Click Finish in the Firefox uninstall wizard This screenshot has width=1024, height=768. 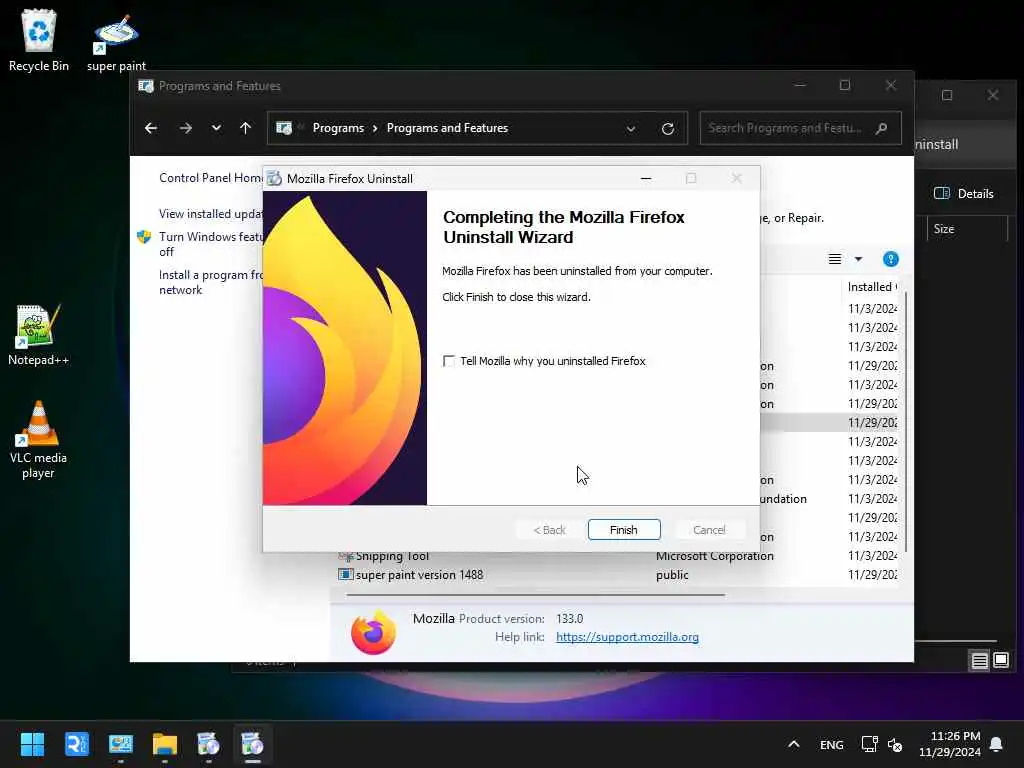tap(624, 530)
